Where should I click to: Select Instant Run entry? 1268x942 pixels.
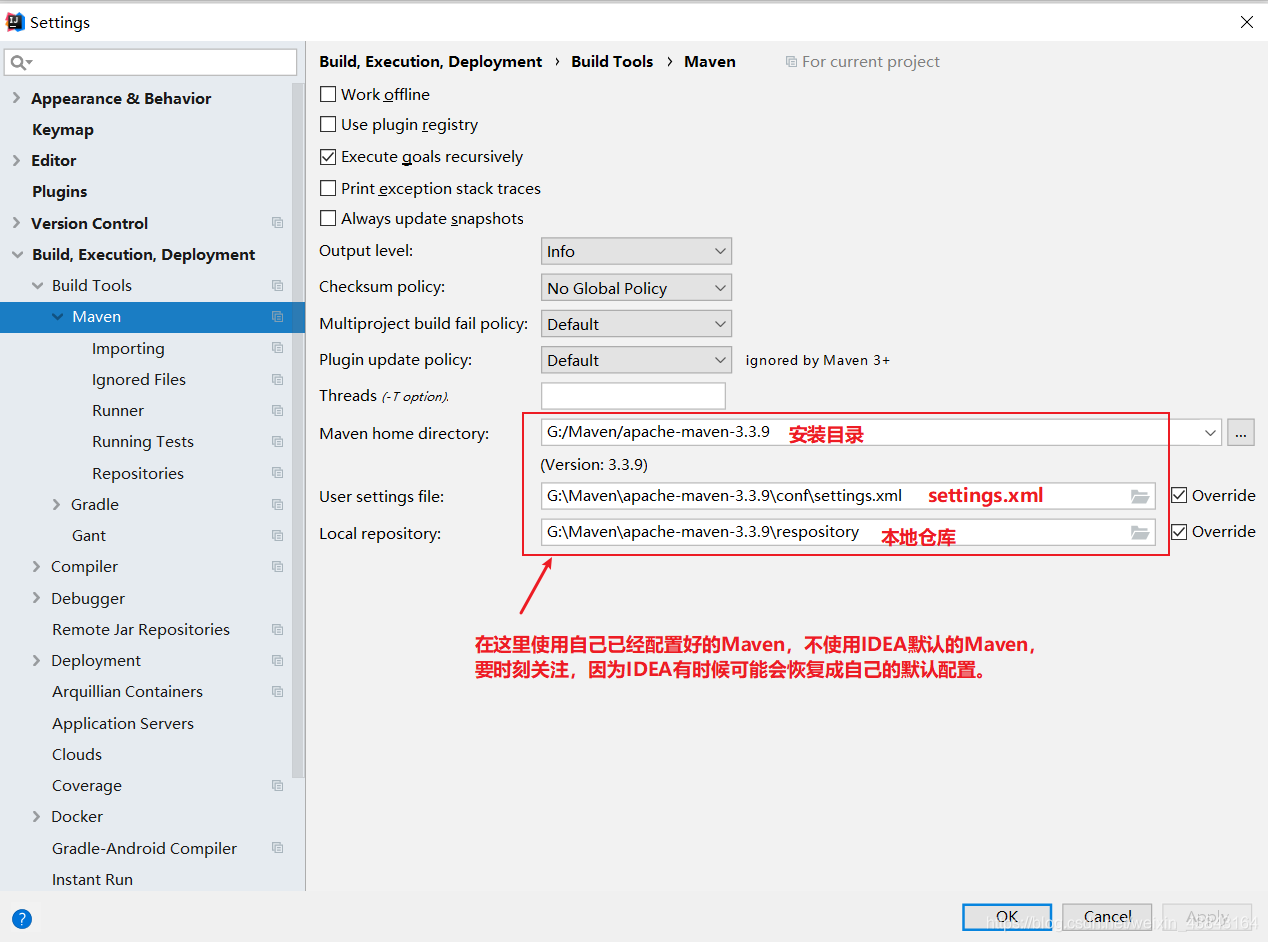[92, 879]
